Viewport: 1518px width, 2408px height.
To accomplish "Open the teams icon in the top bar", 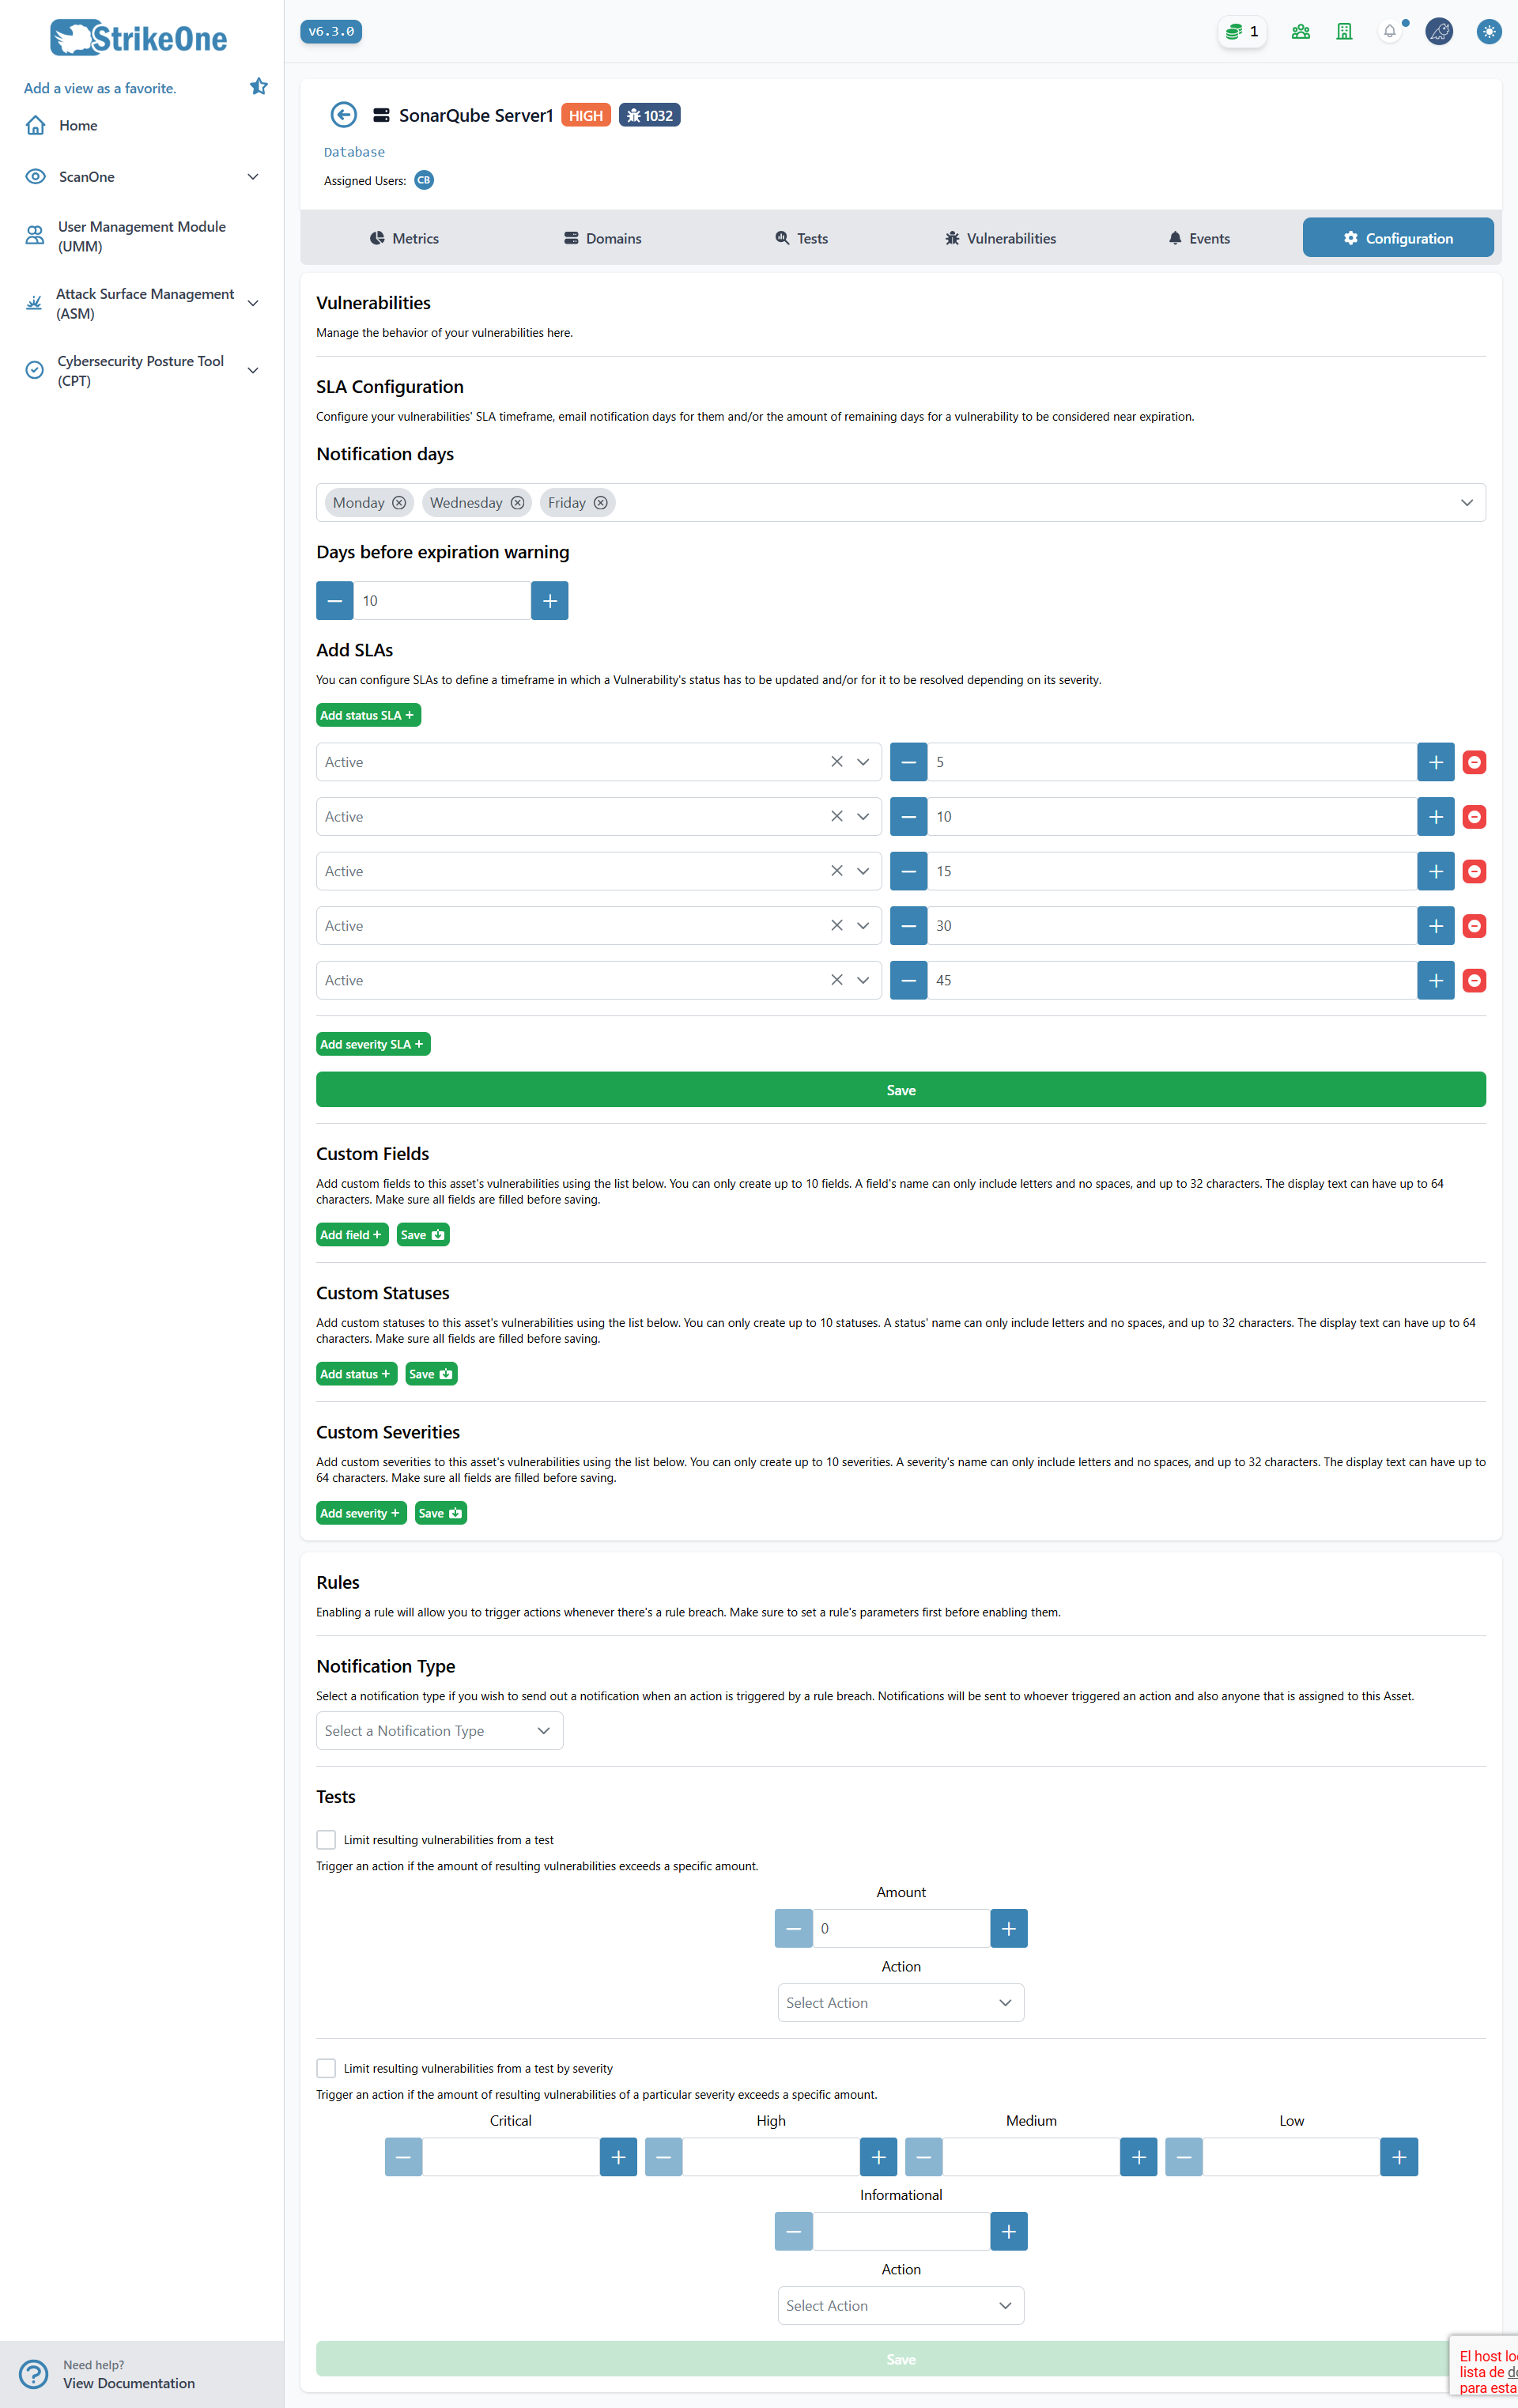I will coord(1300,31).
